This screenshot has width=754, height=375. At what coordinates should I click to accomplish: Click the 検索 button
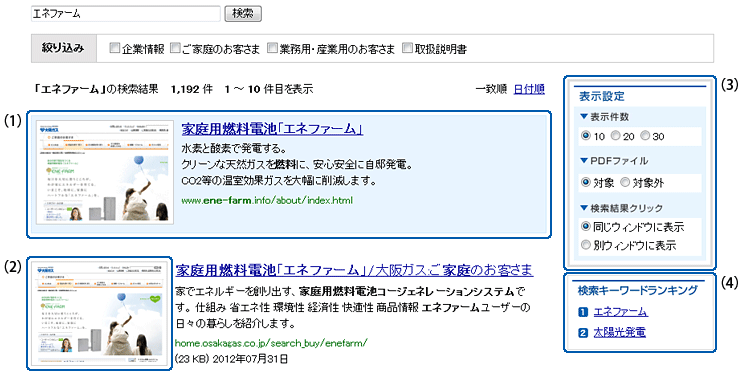pyautogui.click(x=243, y=14)
